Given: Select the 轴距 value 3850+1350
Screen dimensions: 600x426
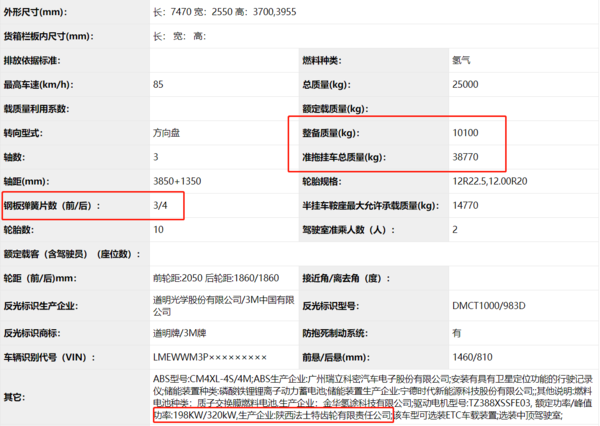Looking at the screenshot, I should pos(179,181).
